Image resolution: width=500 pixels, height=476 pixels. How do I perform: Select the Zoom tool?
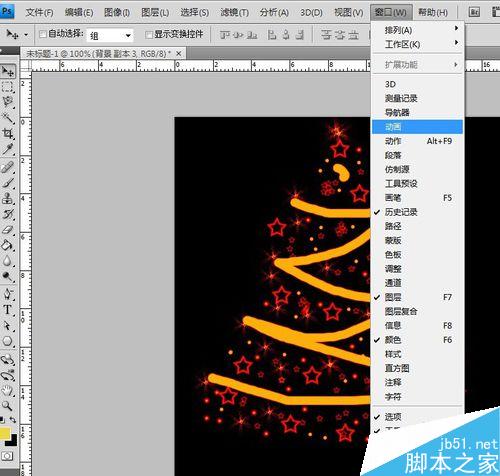(7, 406)
